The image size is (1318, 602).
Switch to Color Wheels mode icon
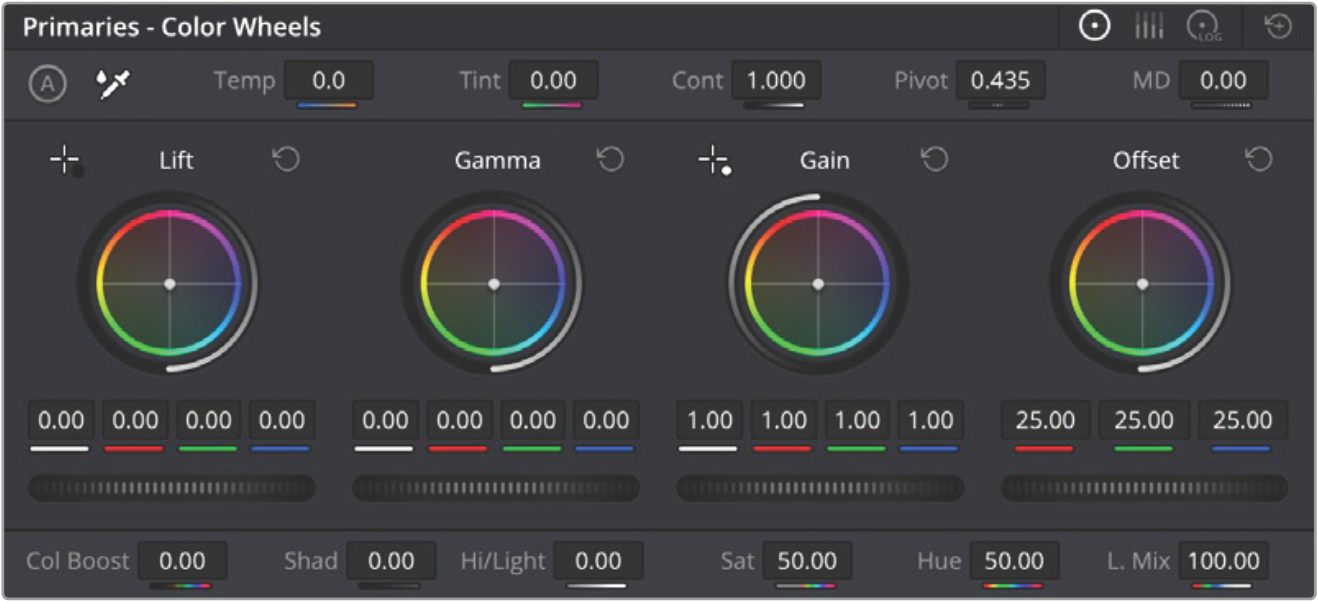(x=1095, y=27)
